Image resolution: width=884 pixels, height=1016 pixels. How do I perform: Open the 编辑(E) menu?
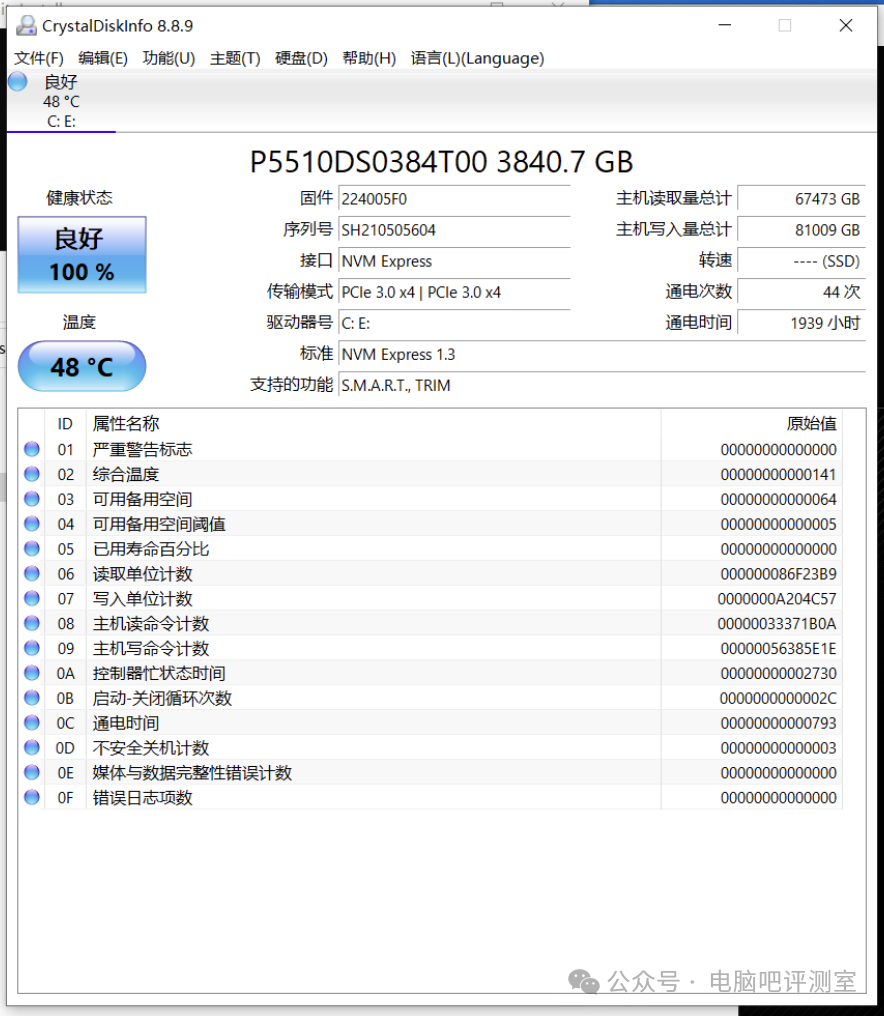click(x=103, y=58)
